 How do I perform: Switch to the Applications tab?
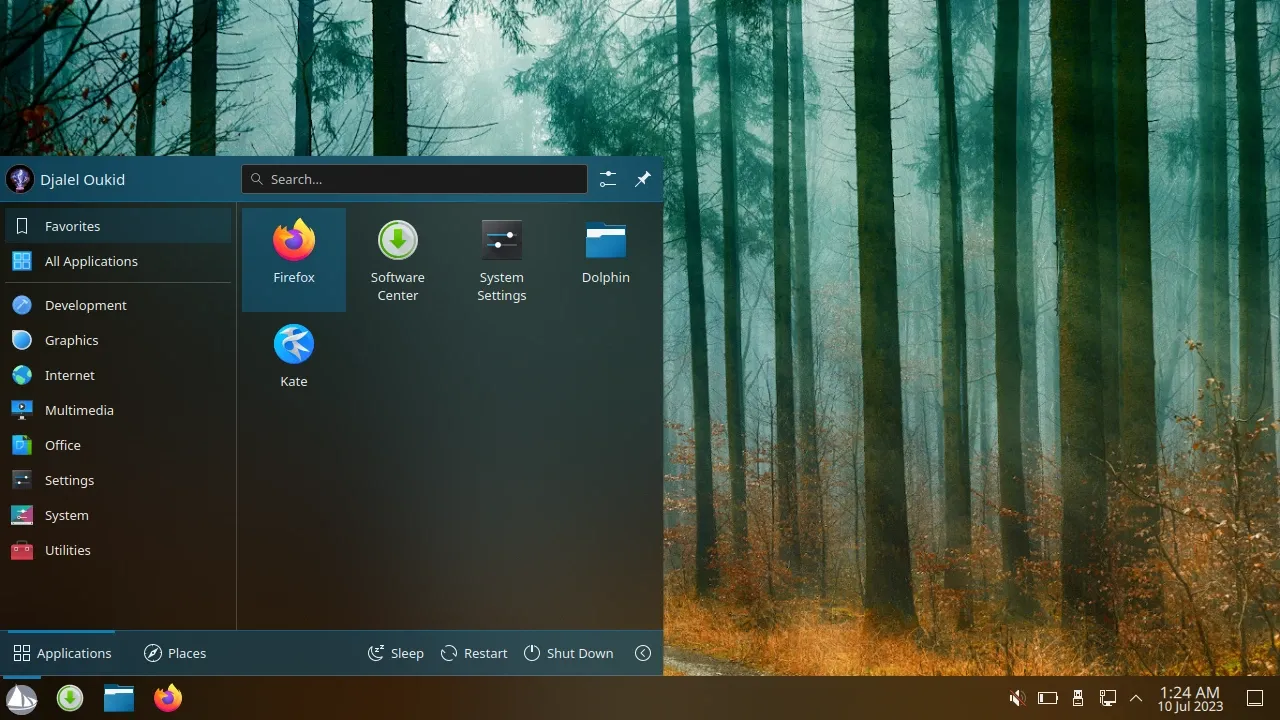[x=62, y=653]
